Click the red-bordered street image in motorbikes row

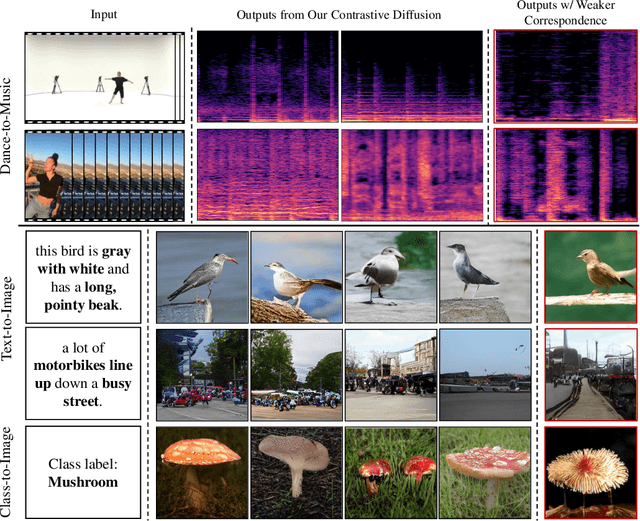590,372
